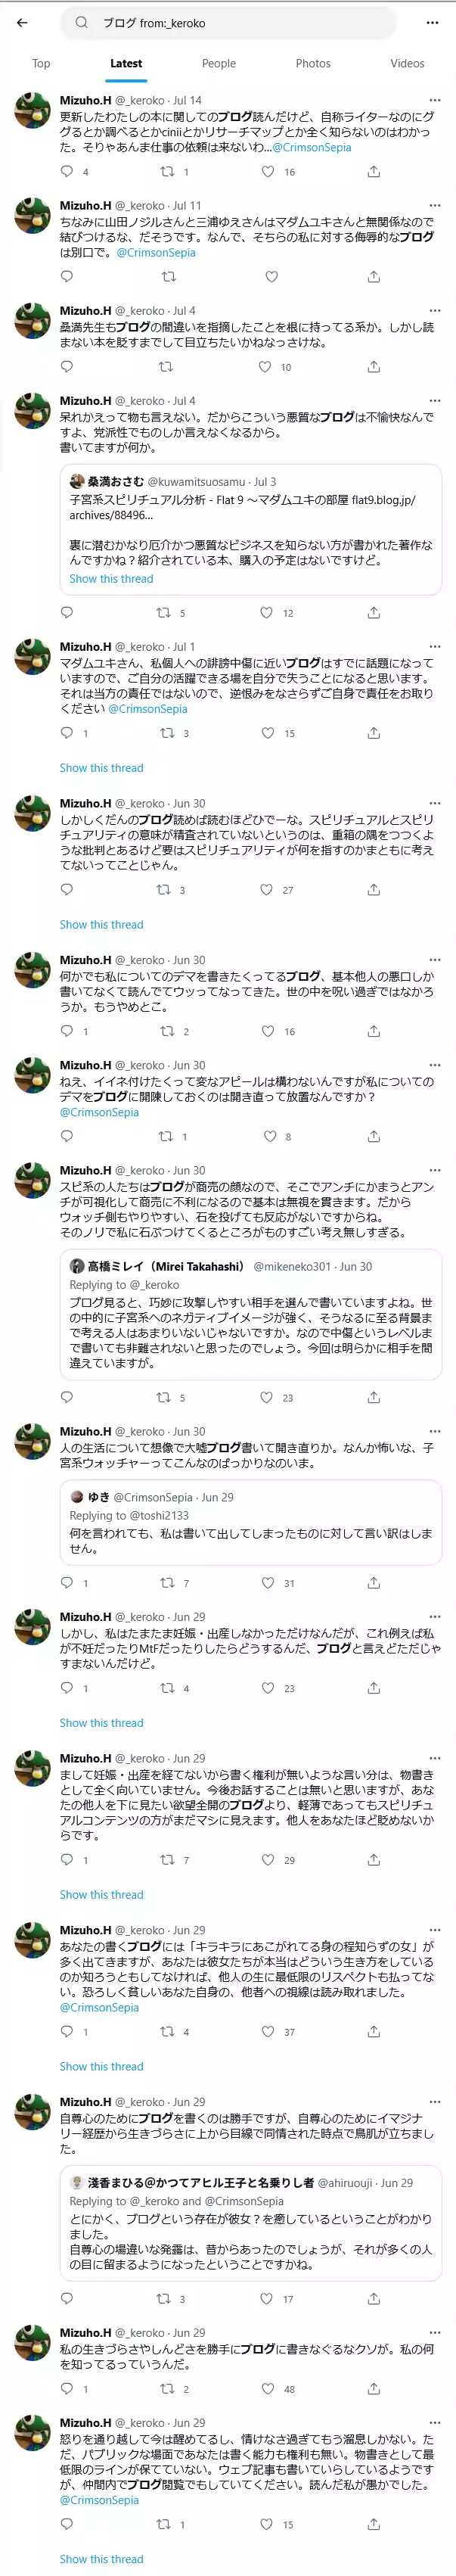Open search options three-dot menu
Screen dimensions: 456x2576
click(x=432, y=22)
